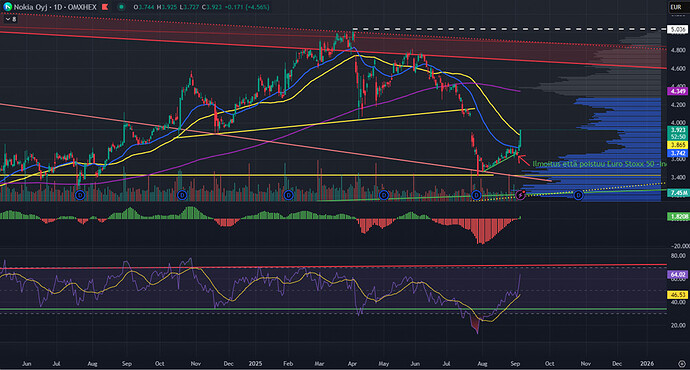
Task: Click the dividend D marker near October 2024
Action: click(x=182, y=195)
